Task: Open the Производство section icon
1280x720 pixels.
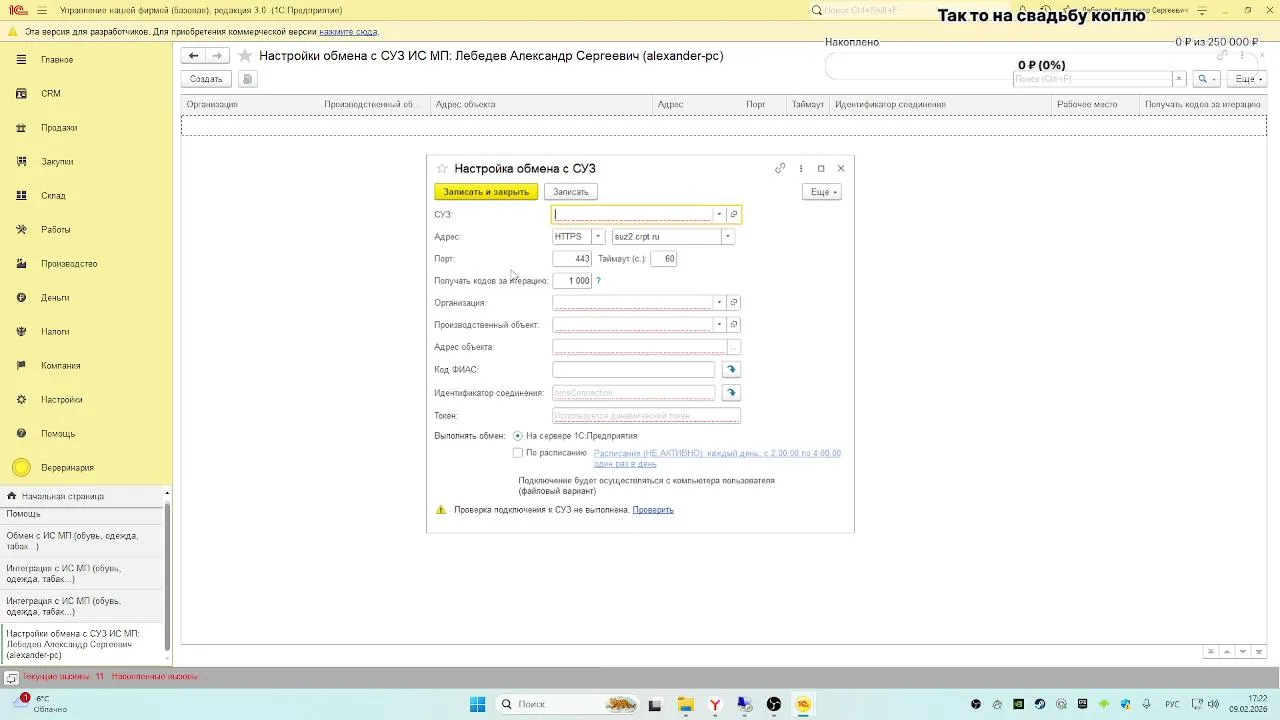Action: point(21,264)
